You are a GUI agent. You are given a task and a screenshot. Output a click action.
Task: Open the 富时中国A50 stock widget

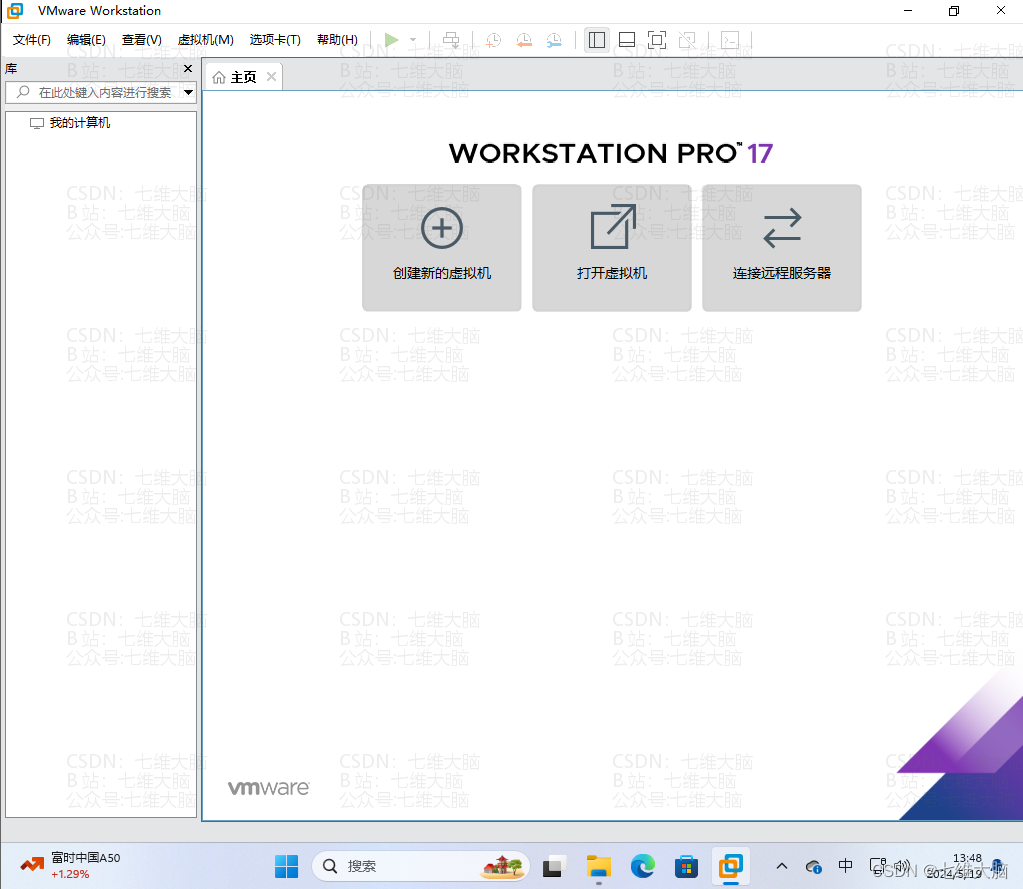(x=70, y=866)
